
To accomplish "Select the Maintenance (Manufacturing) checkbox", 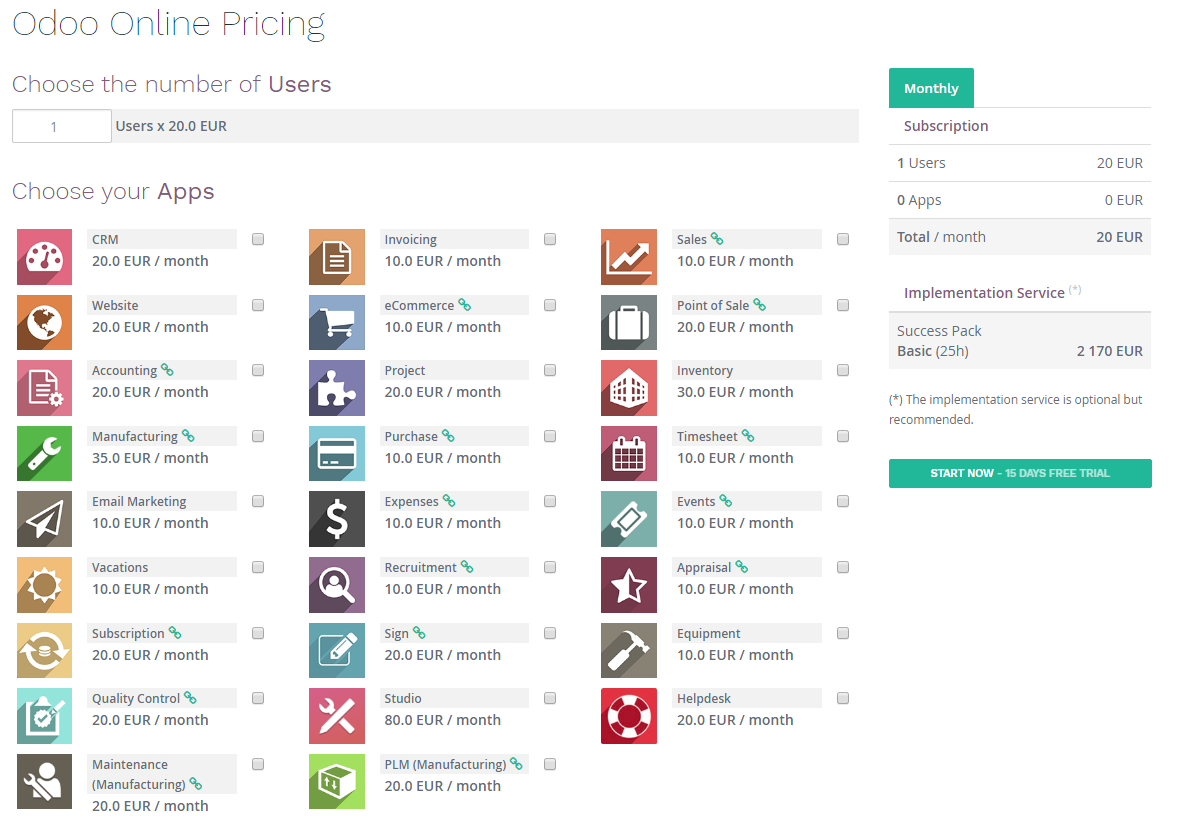I will [258, 765].
